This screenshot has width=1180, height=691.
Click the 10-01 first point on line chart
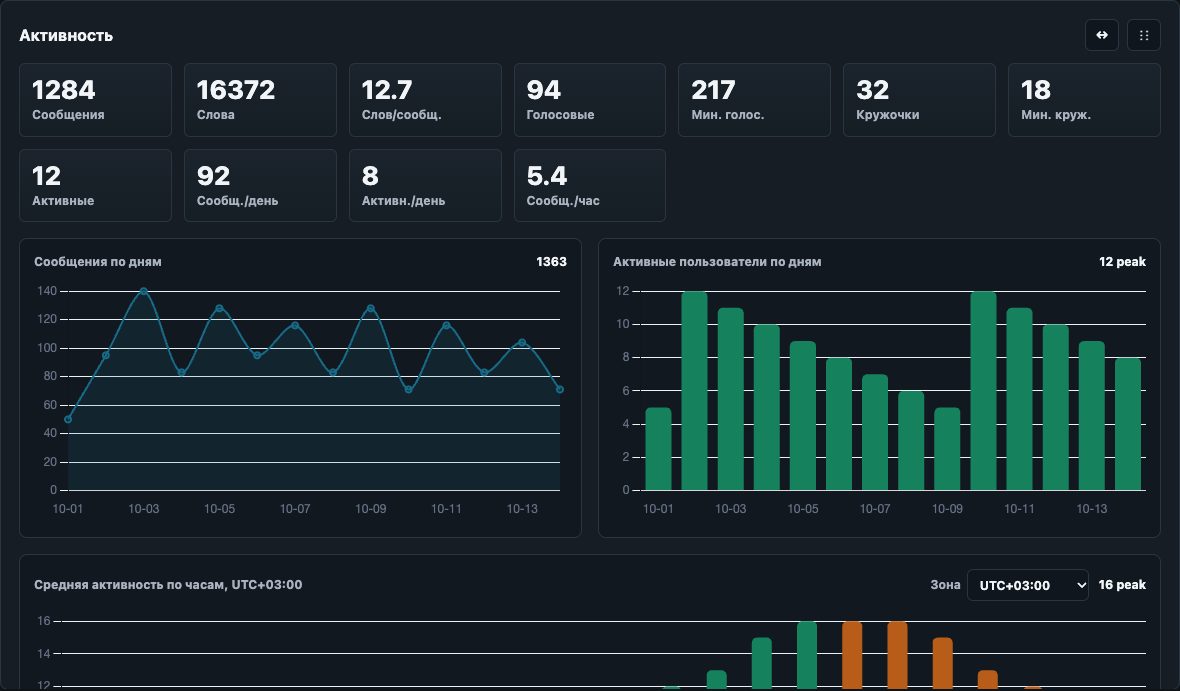point(68,419)
